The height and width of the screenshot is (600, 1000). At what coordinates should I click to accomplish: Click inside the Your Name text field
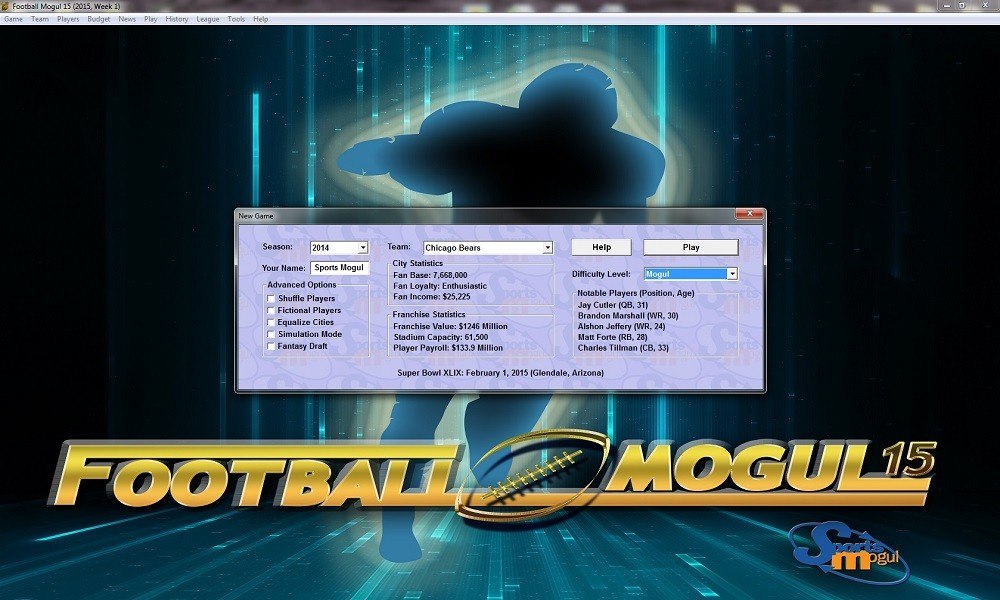(x=340, y=267)
